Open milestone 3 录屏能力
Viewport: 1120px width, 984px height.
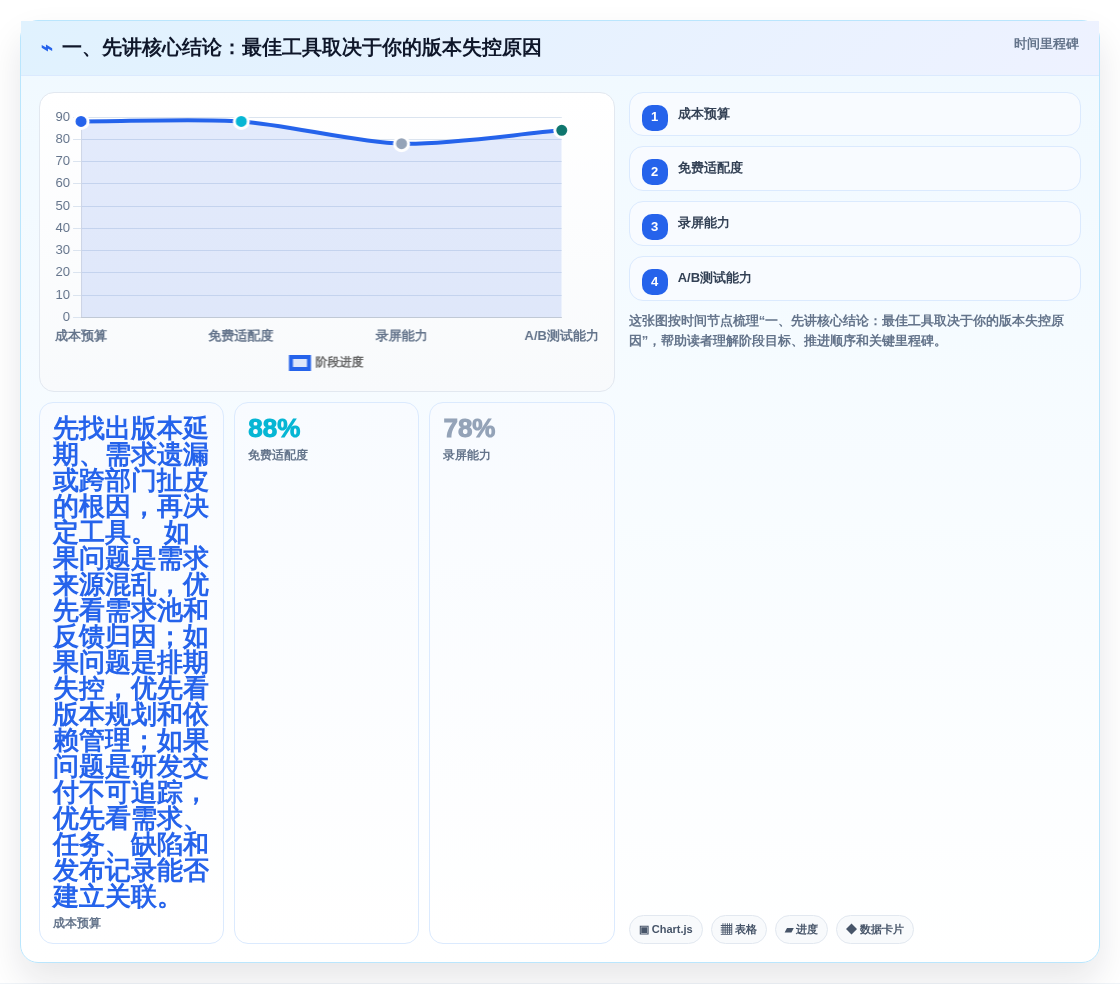854,224
